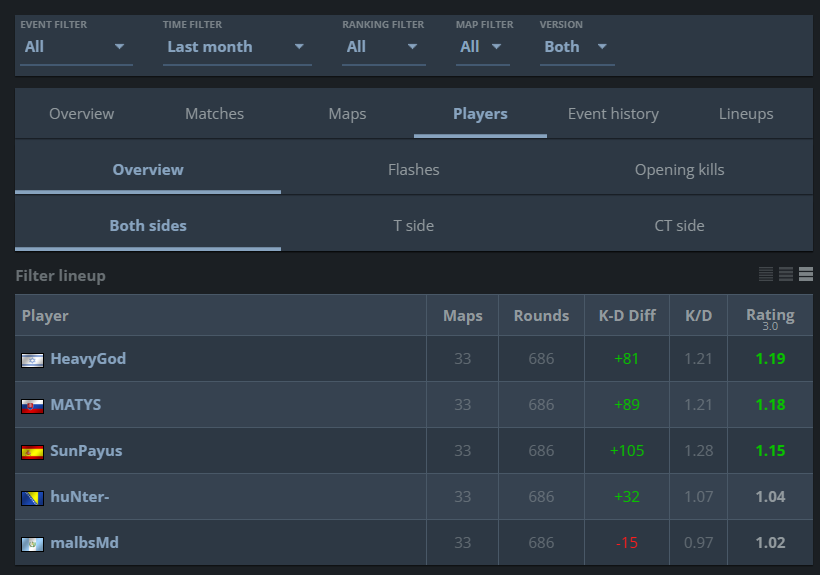The image size is (820, 575).
Task: Select the compact table density icon
Action: click(x=766, y=274)
